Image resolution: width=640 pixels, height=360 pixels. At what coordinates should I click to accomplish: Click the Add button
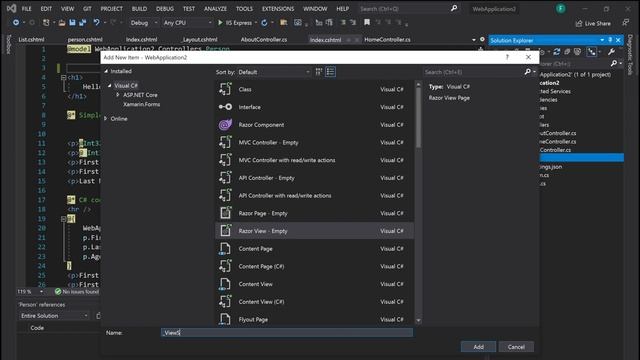[x=478, y=347]
